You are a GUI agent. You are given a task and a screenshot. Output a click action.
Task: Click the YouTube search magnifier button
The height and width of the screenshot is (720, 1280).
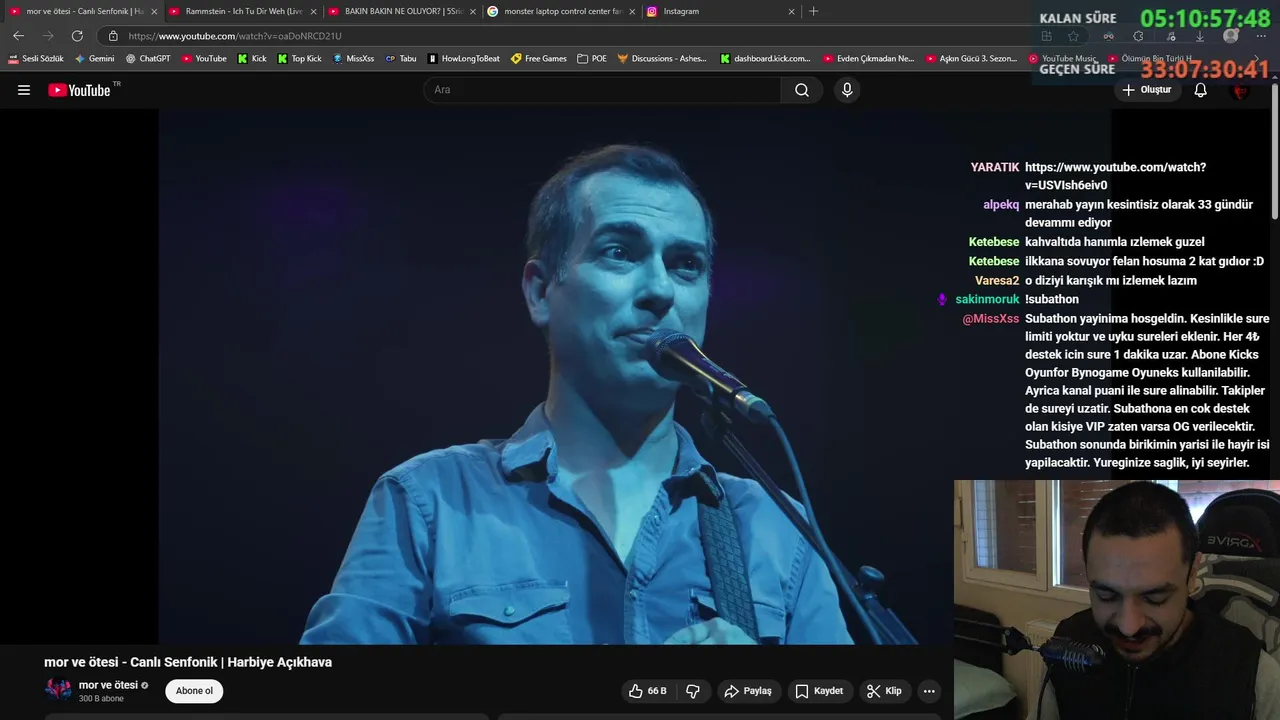pyautogui.click(x=802, y=90)
